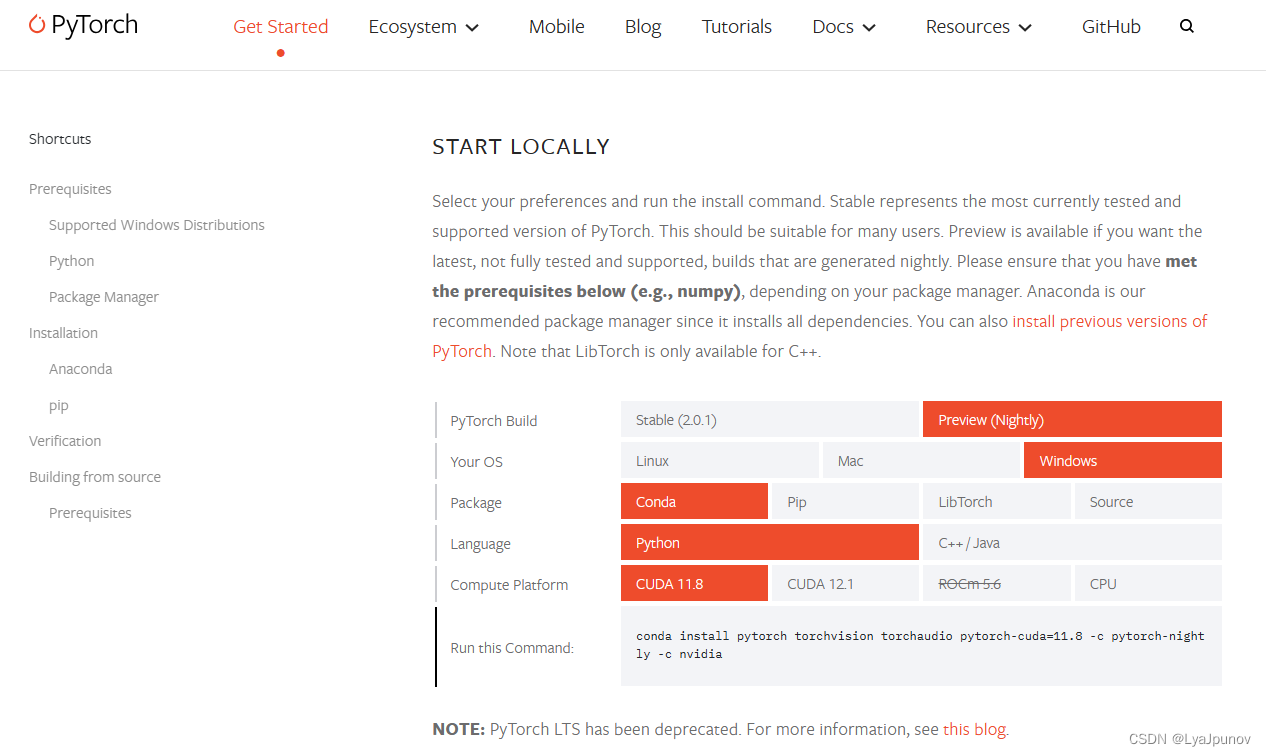
Task: Jump to Anaconda shortcut
Action: [x=81, y=369]
